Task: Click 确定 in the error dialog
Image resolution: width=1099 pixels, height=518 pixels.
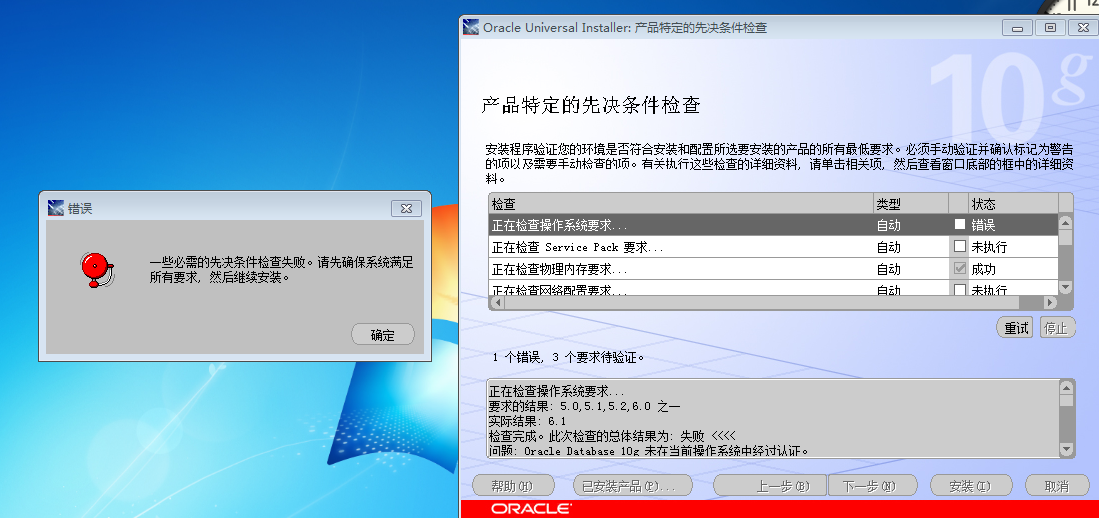Action: pos(383,334)
